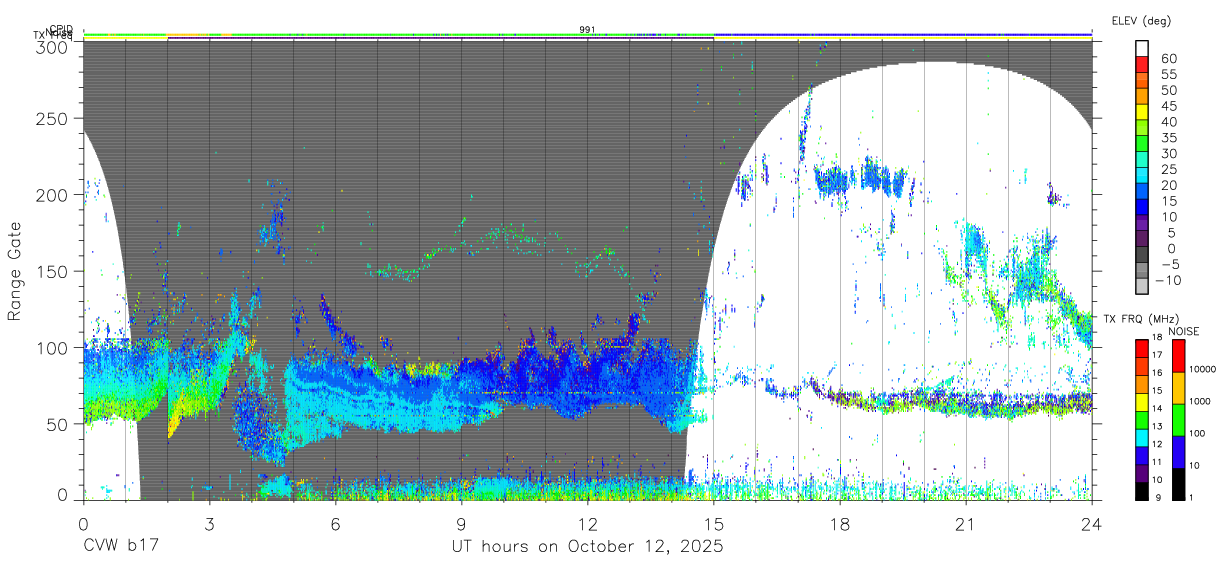Click the "30" label in the ELEV legend
Viewport: 1228px width, 567px height.
[1168, 153]
